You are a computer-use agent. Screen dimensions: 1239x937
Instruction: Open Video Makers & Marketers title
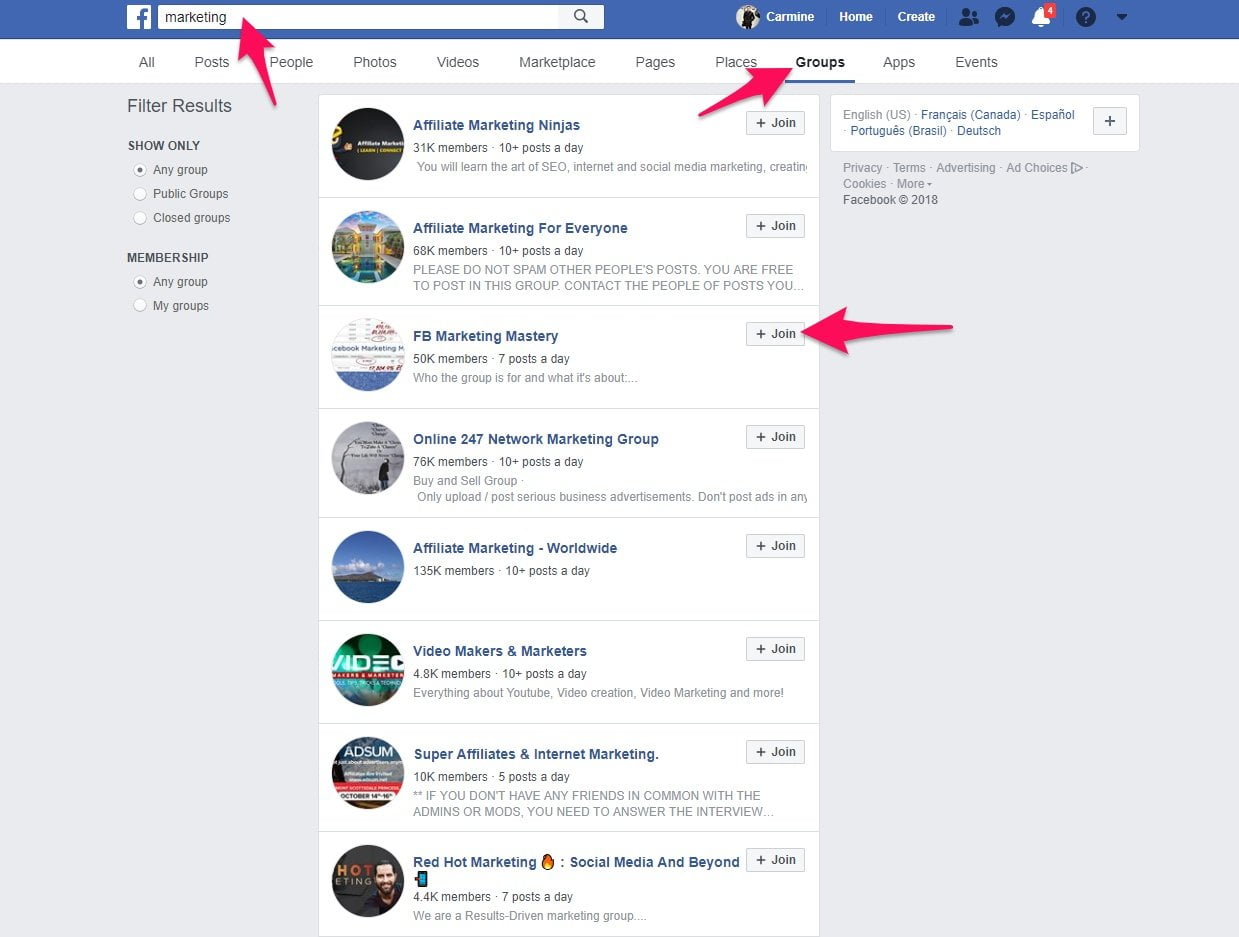500,651
